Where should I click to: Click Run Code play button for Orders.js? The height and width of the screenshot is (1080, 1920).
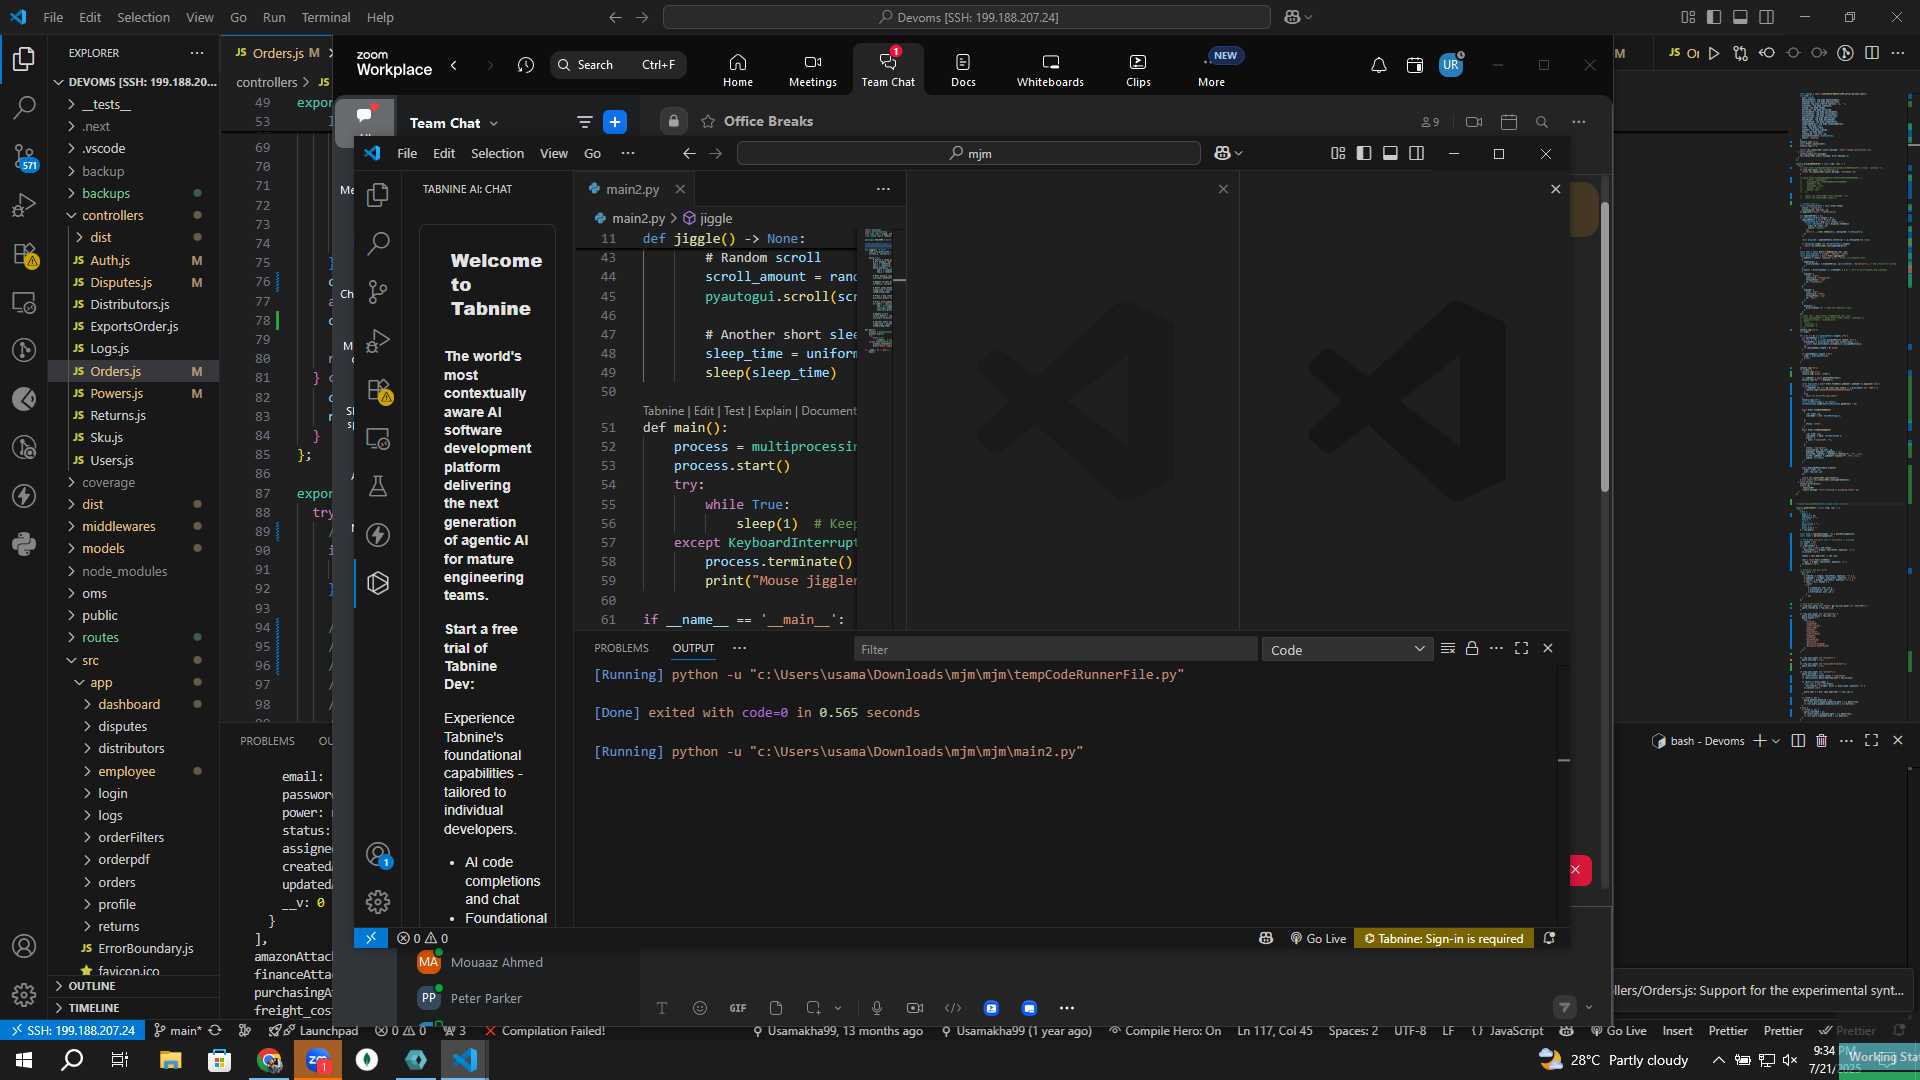pyautogui.click(x=1714, y=53)
